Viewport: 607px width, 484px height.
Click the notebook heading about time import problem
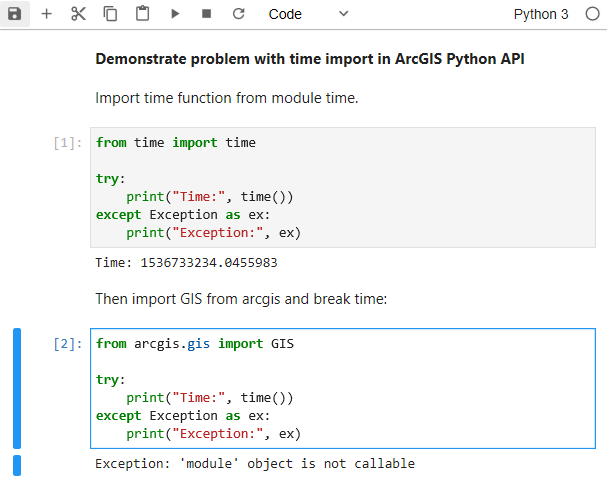(310, 59)
